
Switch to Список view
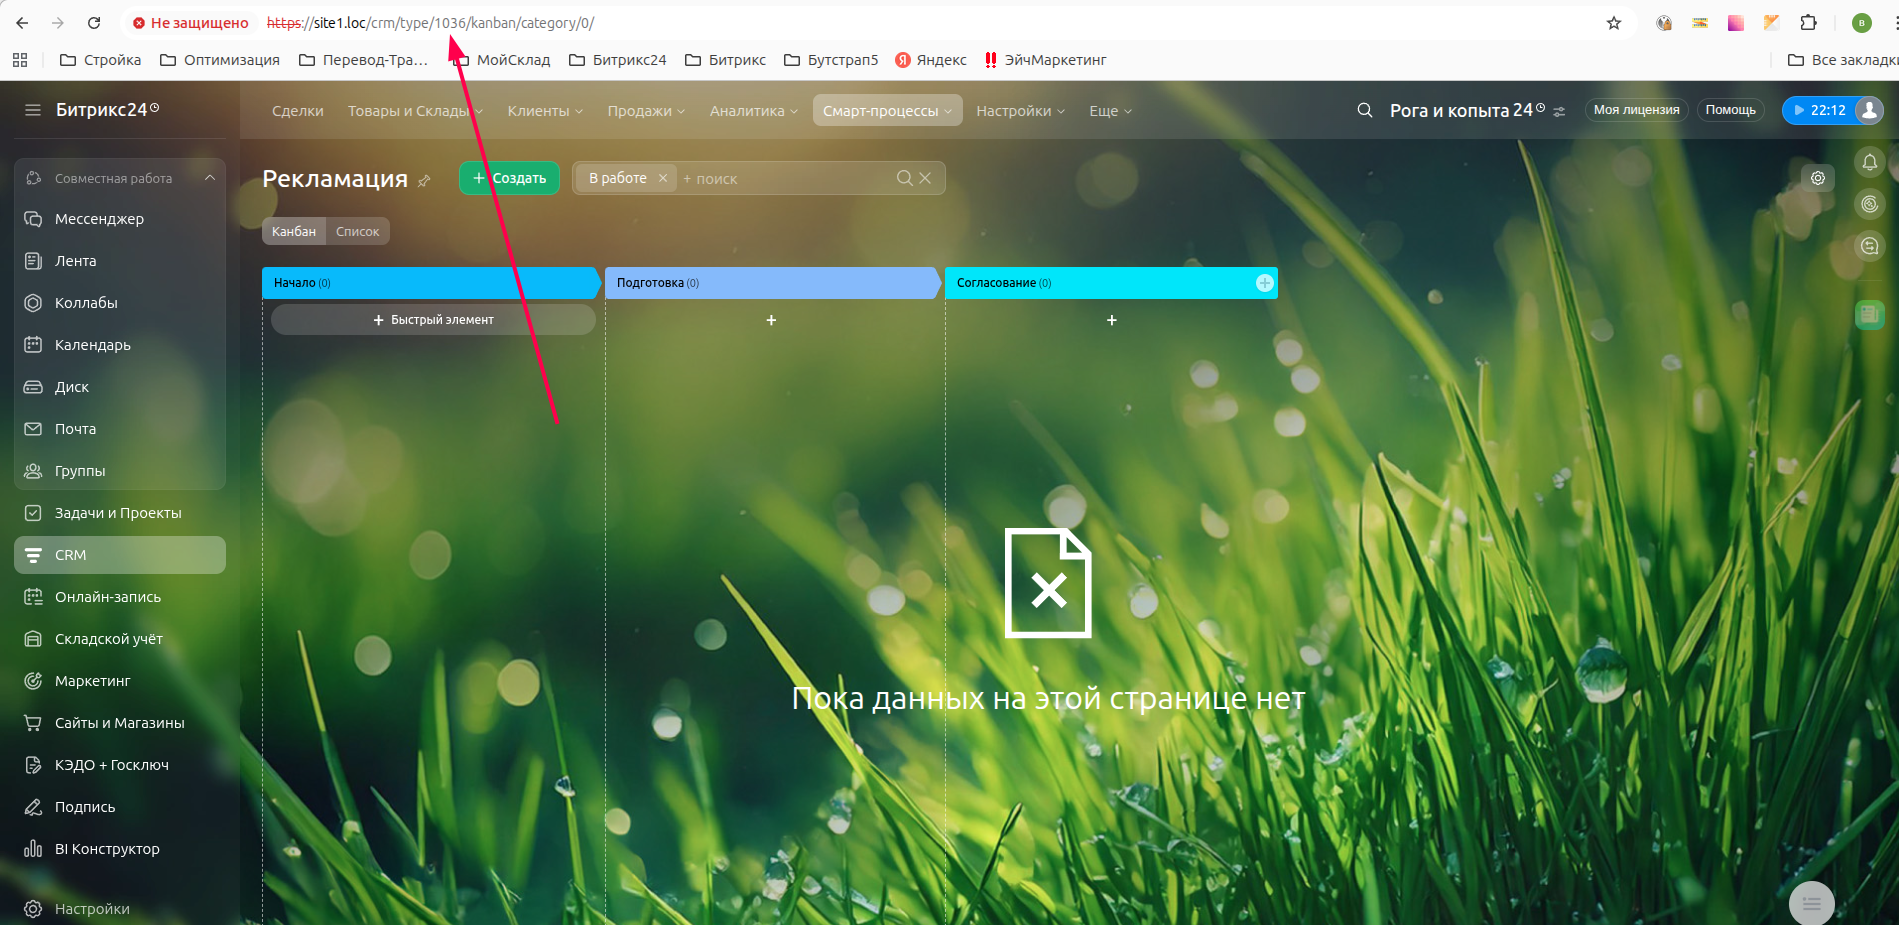(357, 231)
